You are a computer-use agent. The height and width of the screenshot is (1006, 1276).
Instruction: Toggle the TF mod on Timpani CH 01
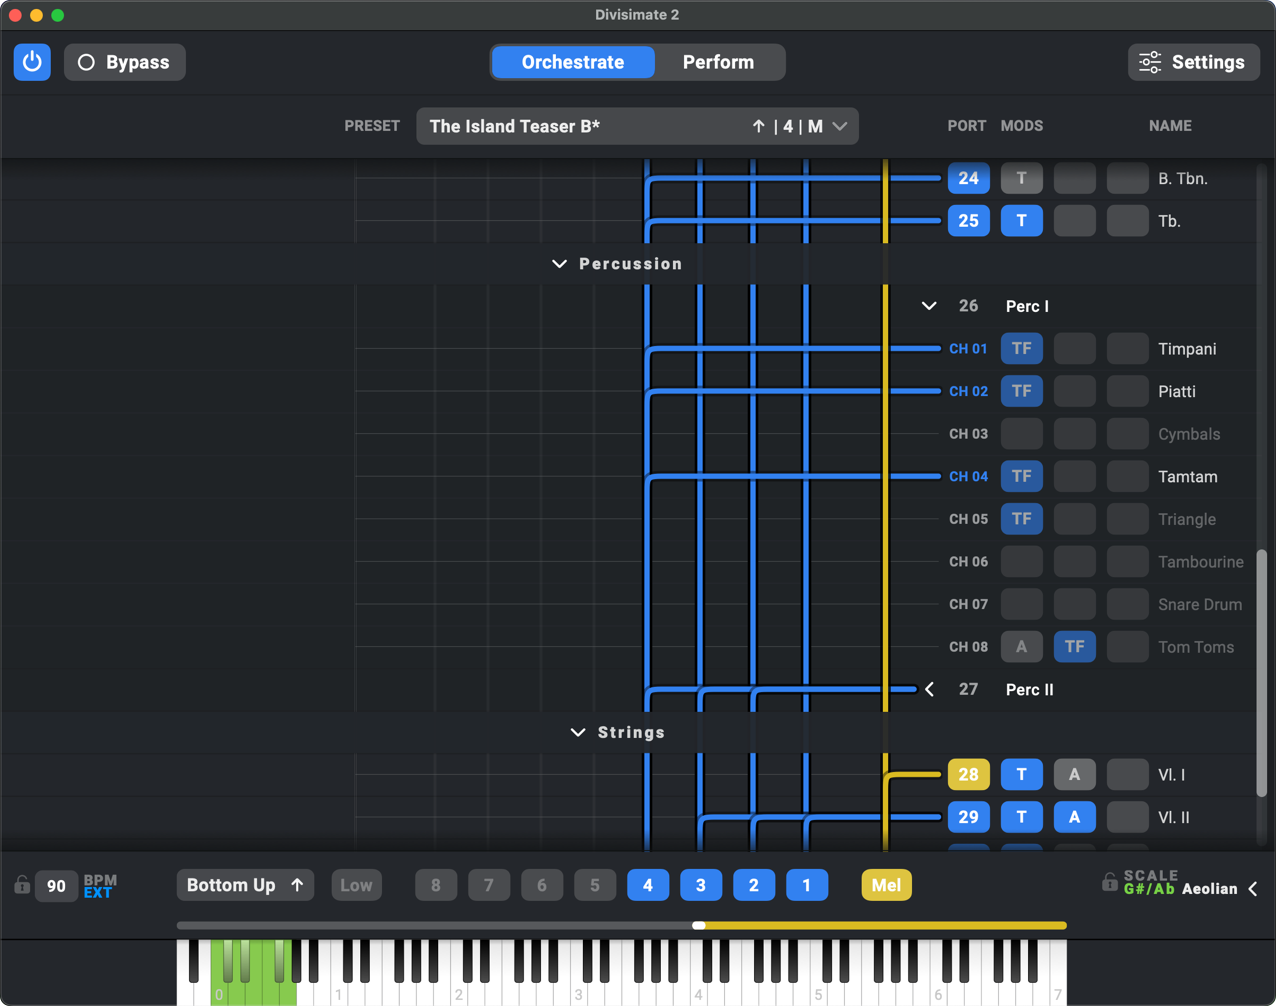coord(1021,348)
